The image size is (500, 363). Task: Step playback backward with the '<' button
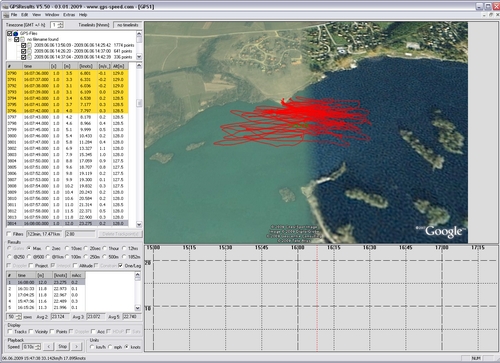tap(49, 347)
